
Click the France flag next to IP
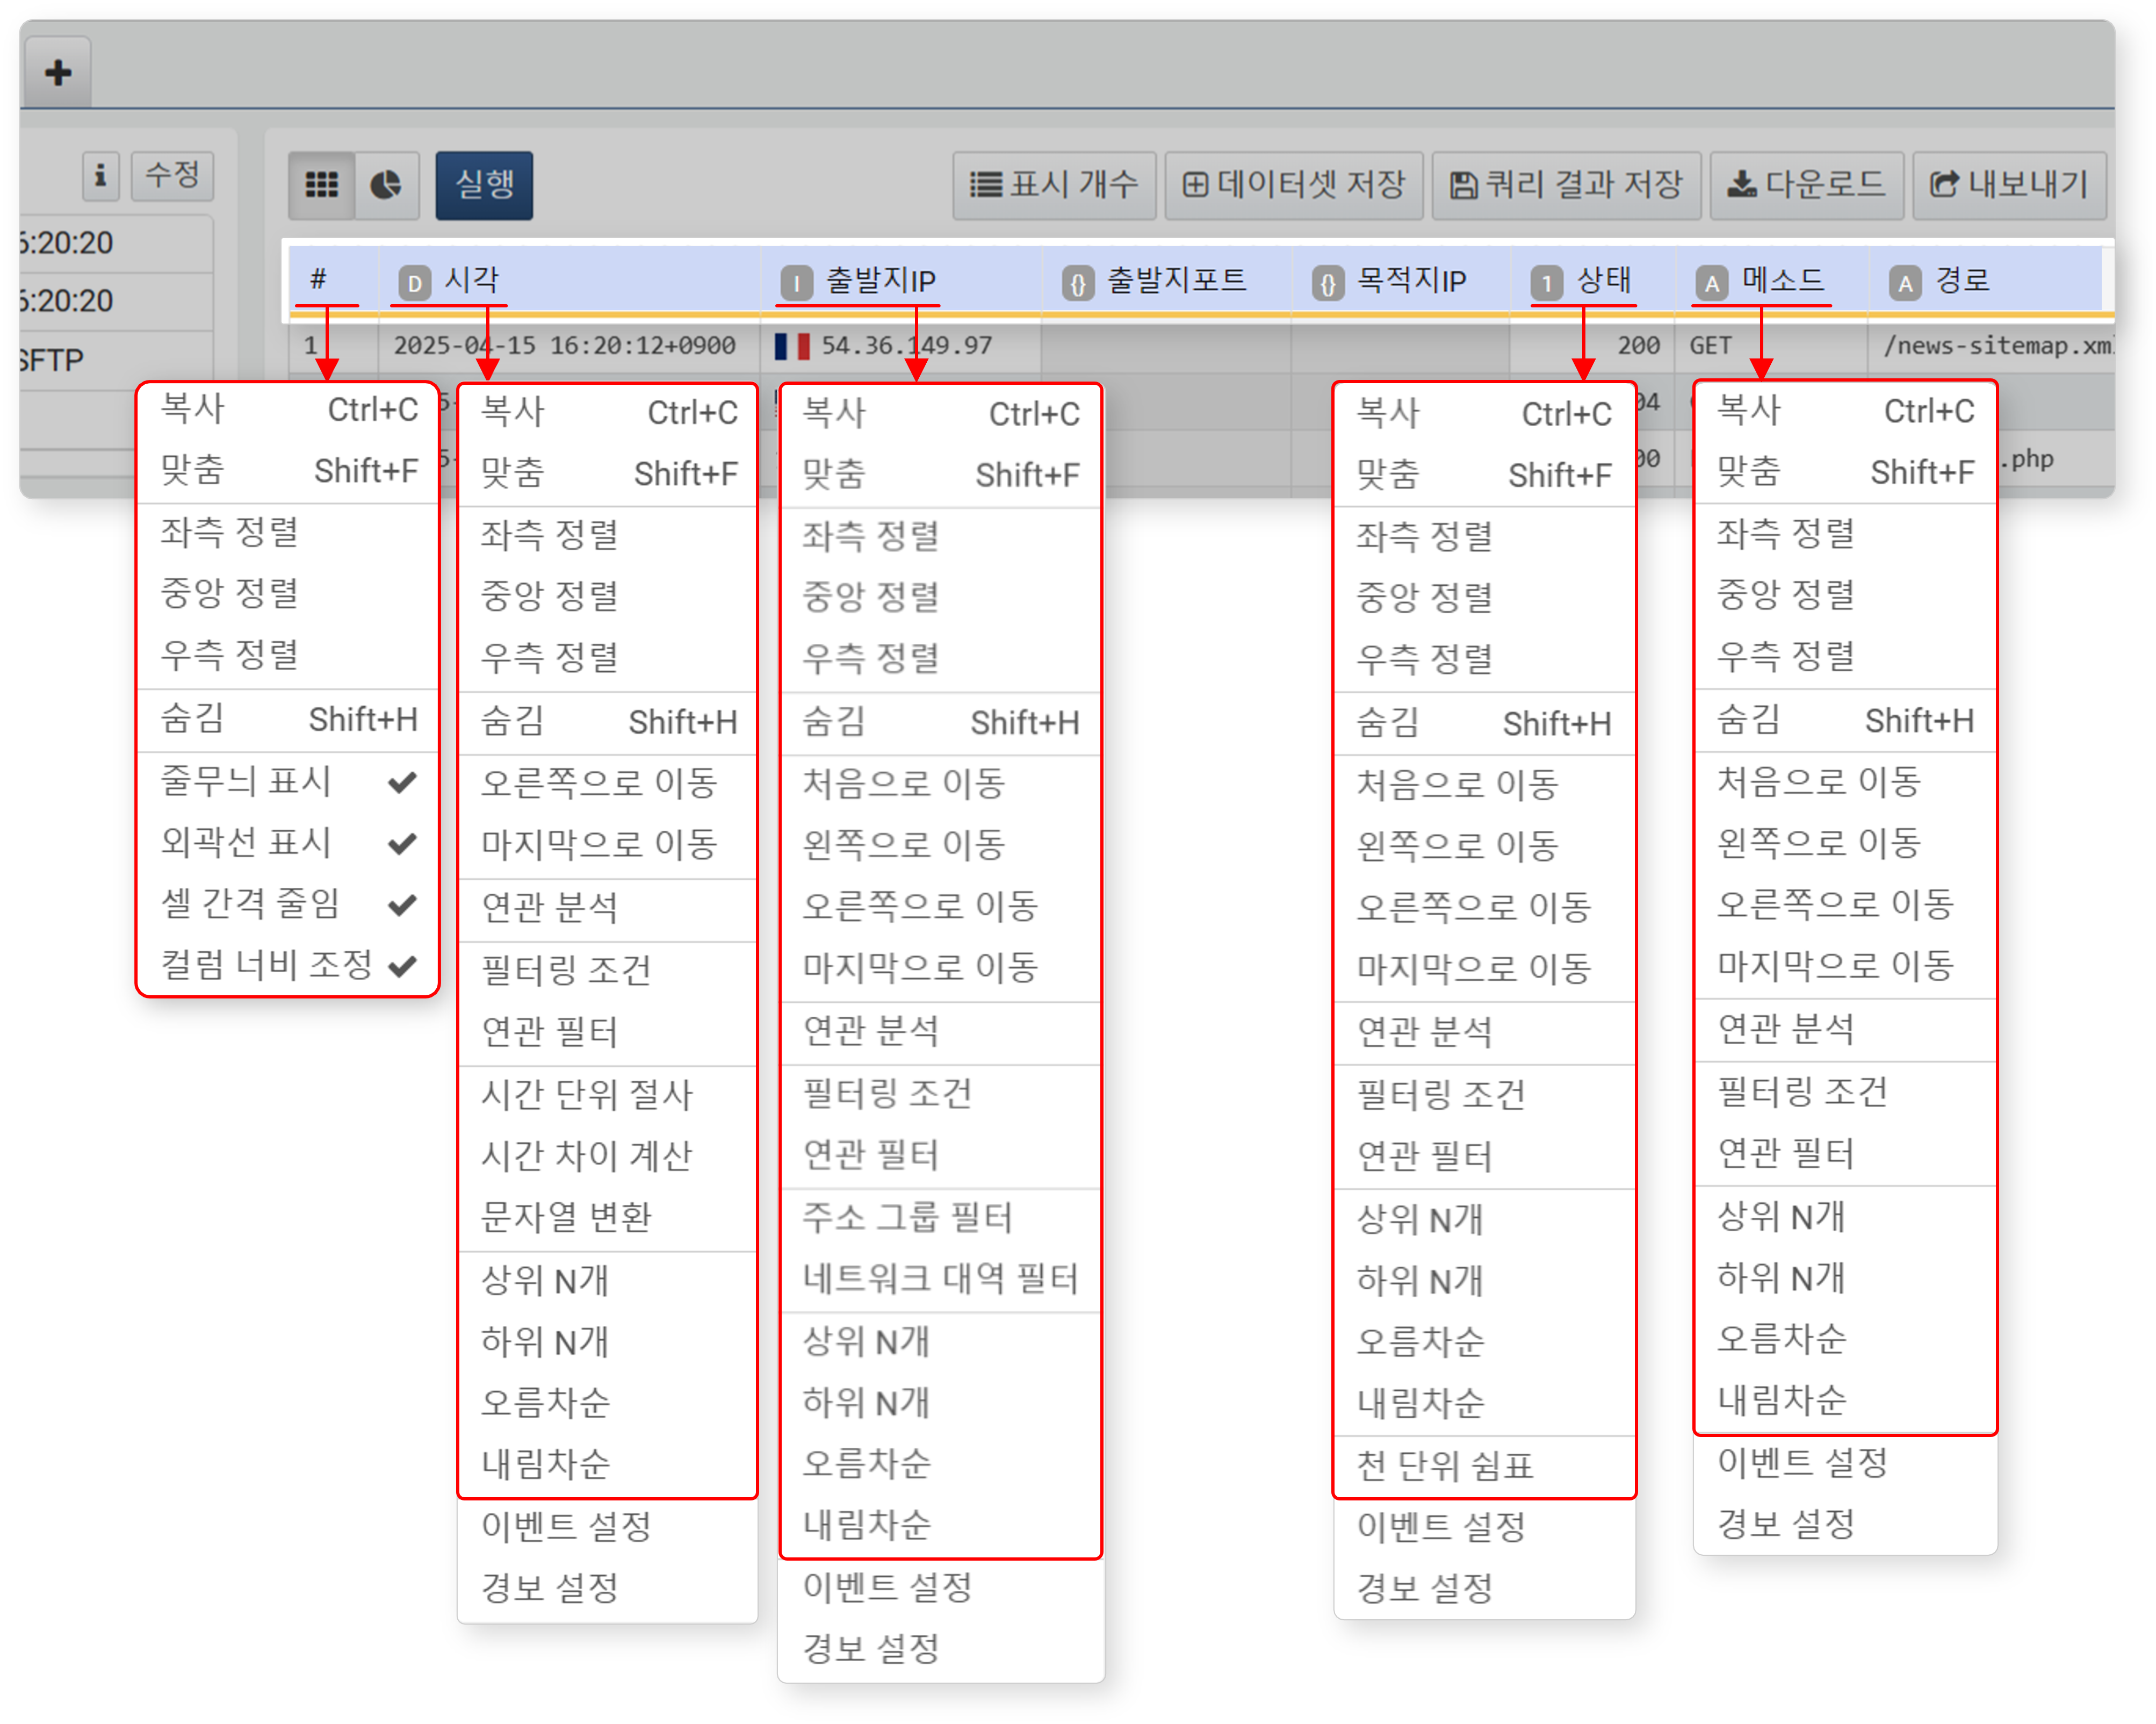click(x=792, y=346)
